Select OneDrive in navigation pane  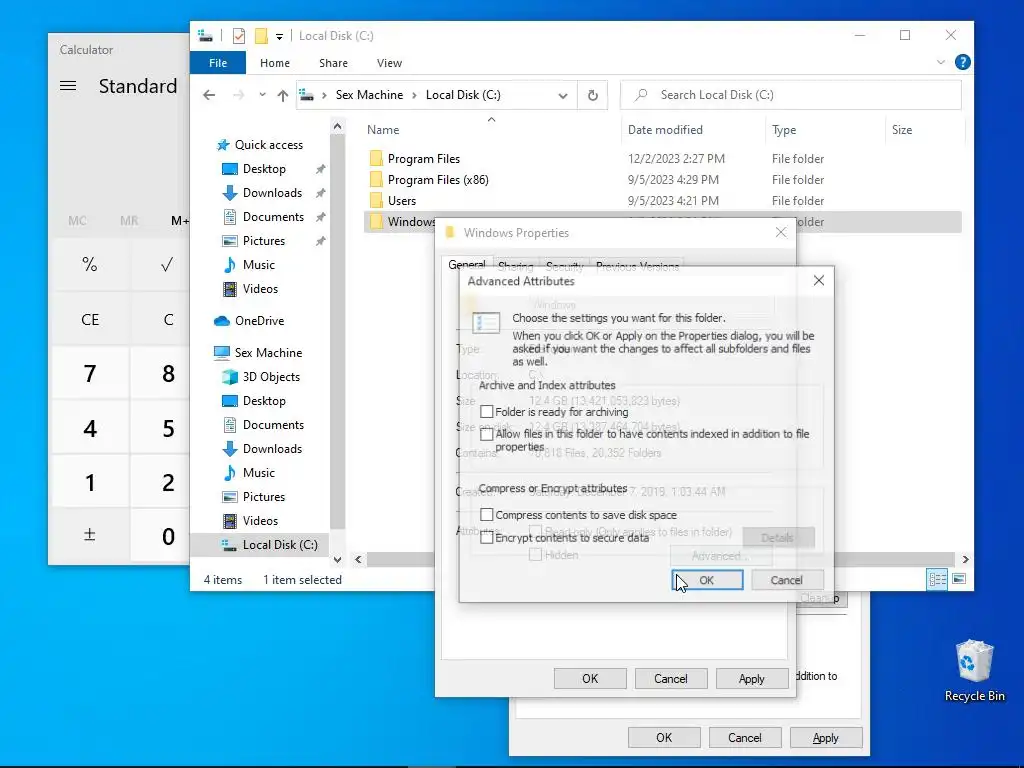tap(259, 321)
